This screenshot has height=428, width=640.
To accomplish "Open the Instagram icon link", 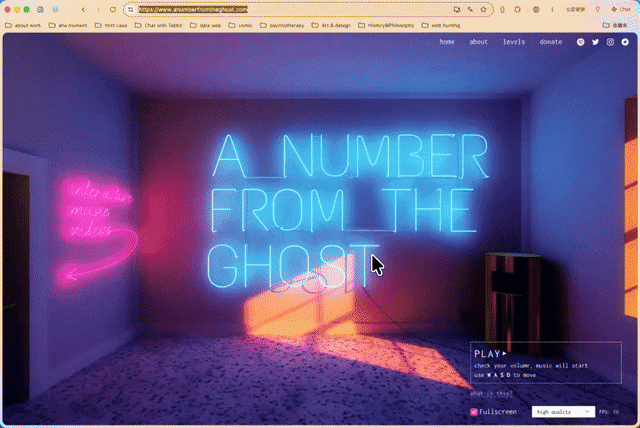I will pyautogui.click(x=610, y=42).
